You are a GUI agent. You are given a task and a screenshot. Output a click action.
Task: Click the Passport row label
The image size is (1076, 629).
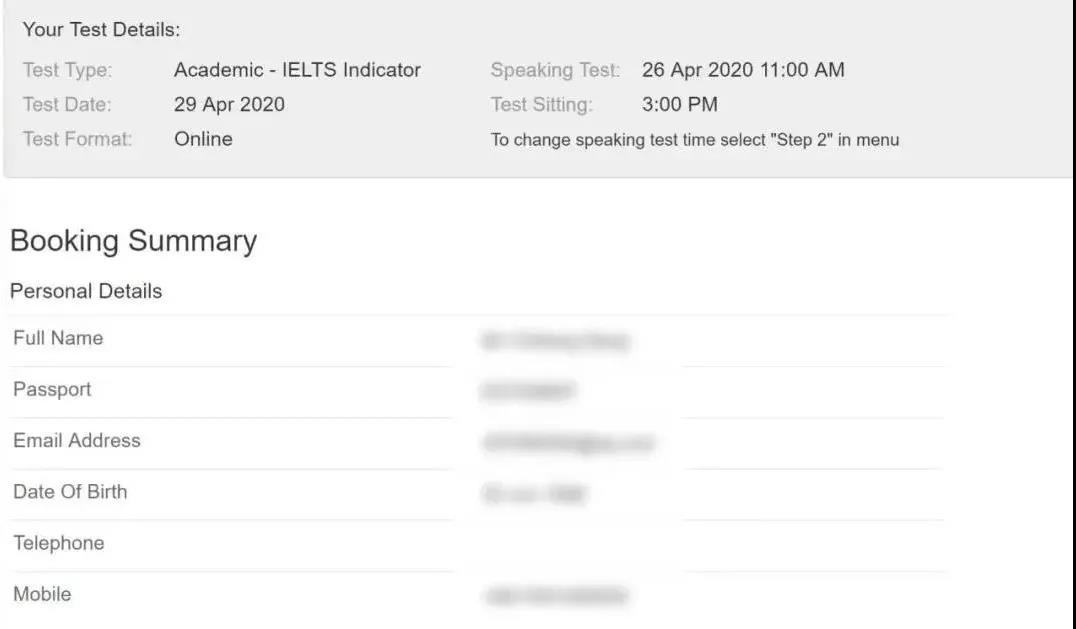pos(52,389)
